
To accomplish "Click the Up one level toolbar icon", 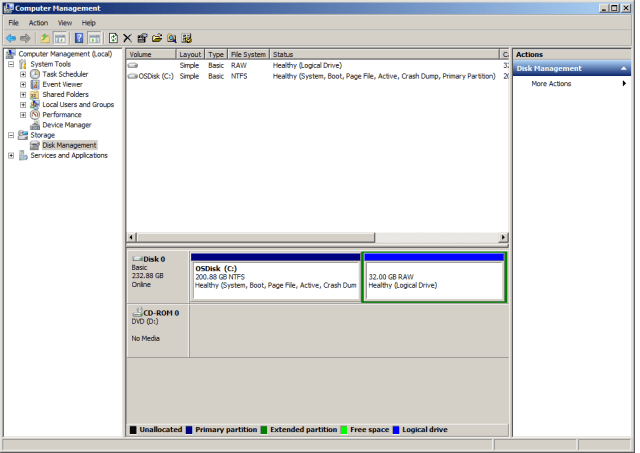I will 45,38.
